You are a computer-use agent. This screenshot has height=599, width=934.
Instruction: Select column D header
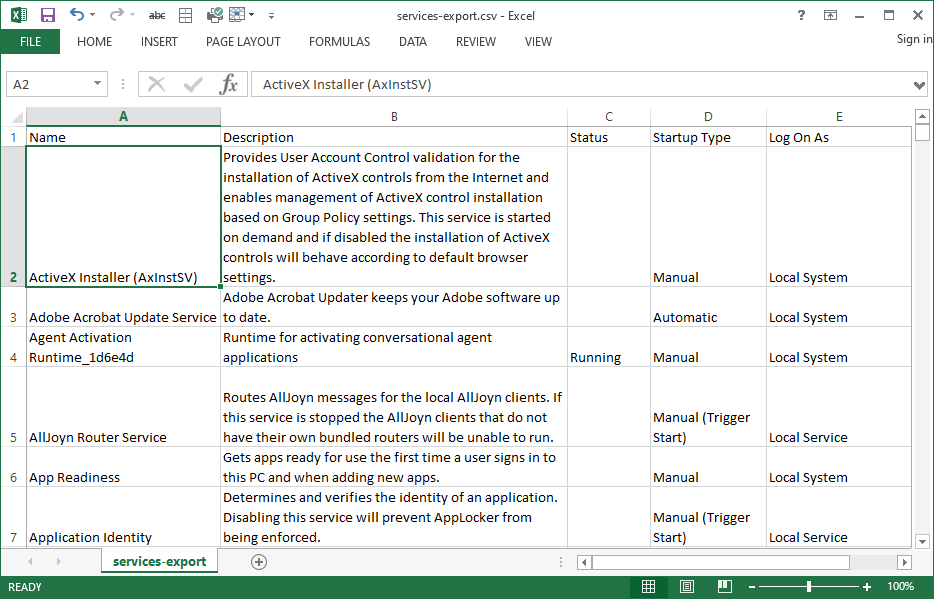tap(708, 117)
